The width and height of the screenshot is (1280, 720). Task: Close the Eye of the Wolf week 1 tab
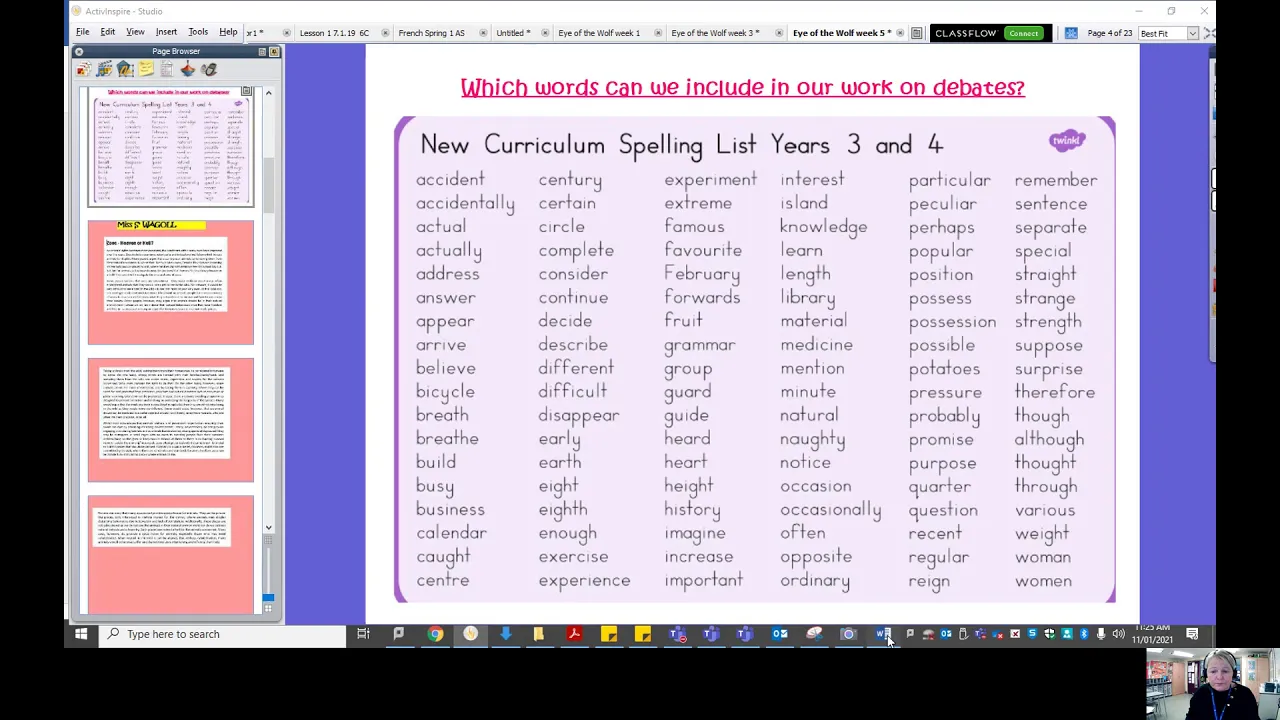coord(657,33)
